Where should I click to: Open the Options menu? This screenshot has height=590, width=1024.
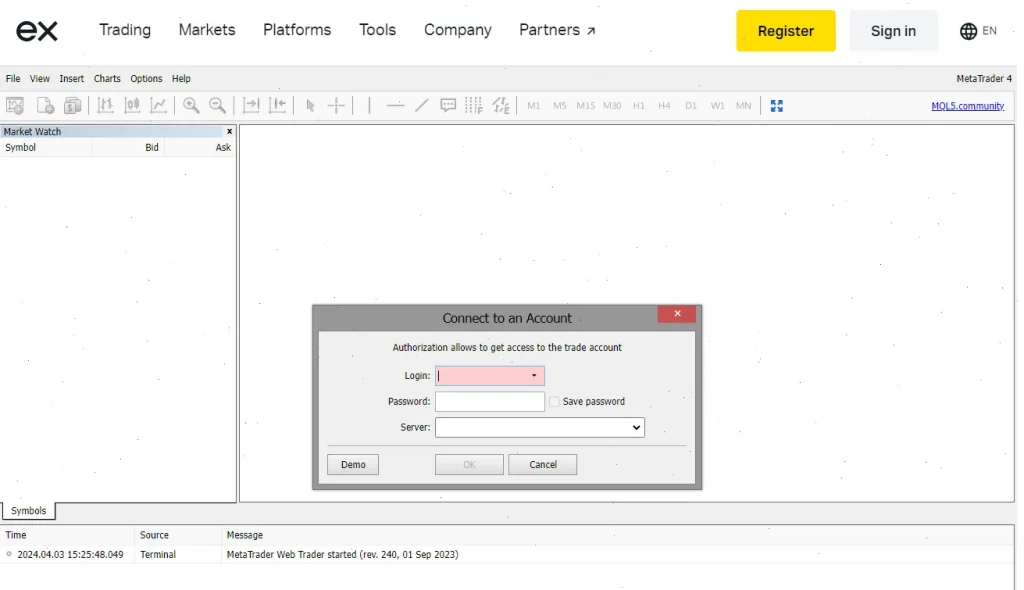point(146,78)
